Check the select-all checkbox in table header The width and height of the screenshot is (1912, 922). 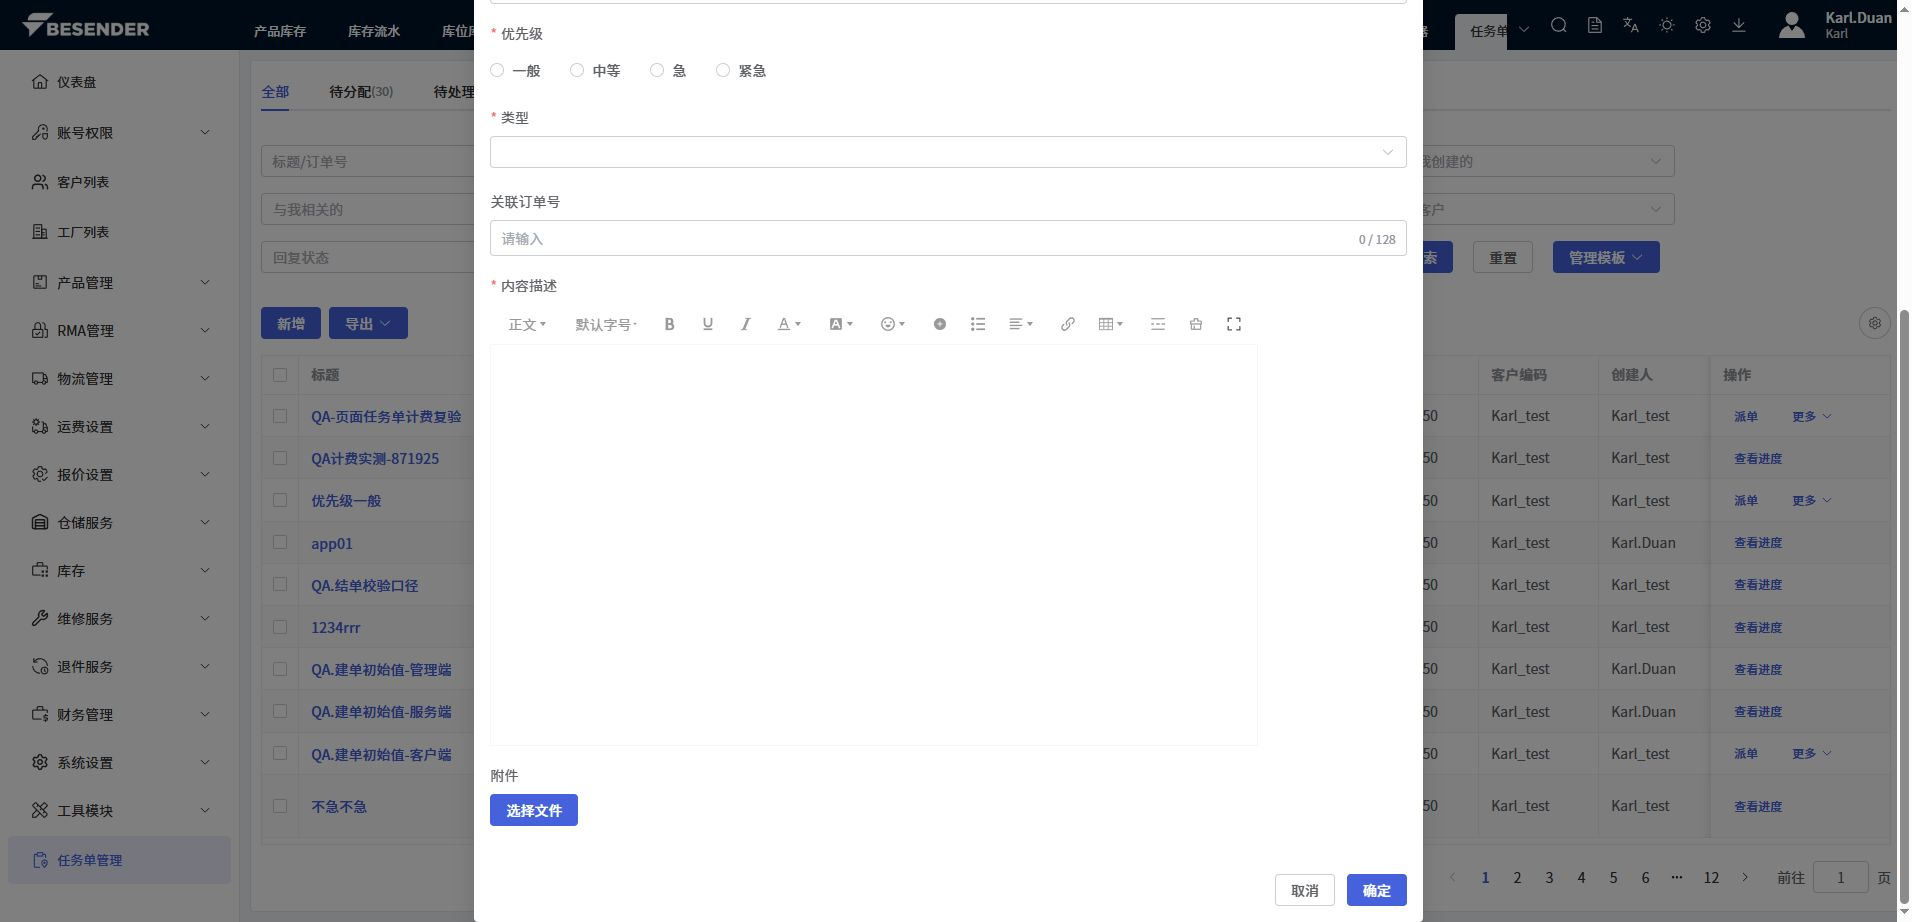click(280, 375)
